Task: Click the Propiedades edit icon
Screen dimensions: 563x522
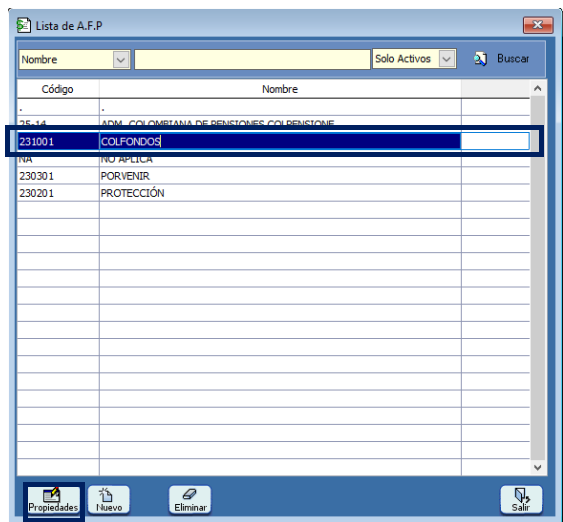Action: 51,494
